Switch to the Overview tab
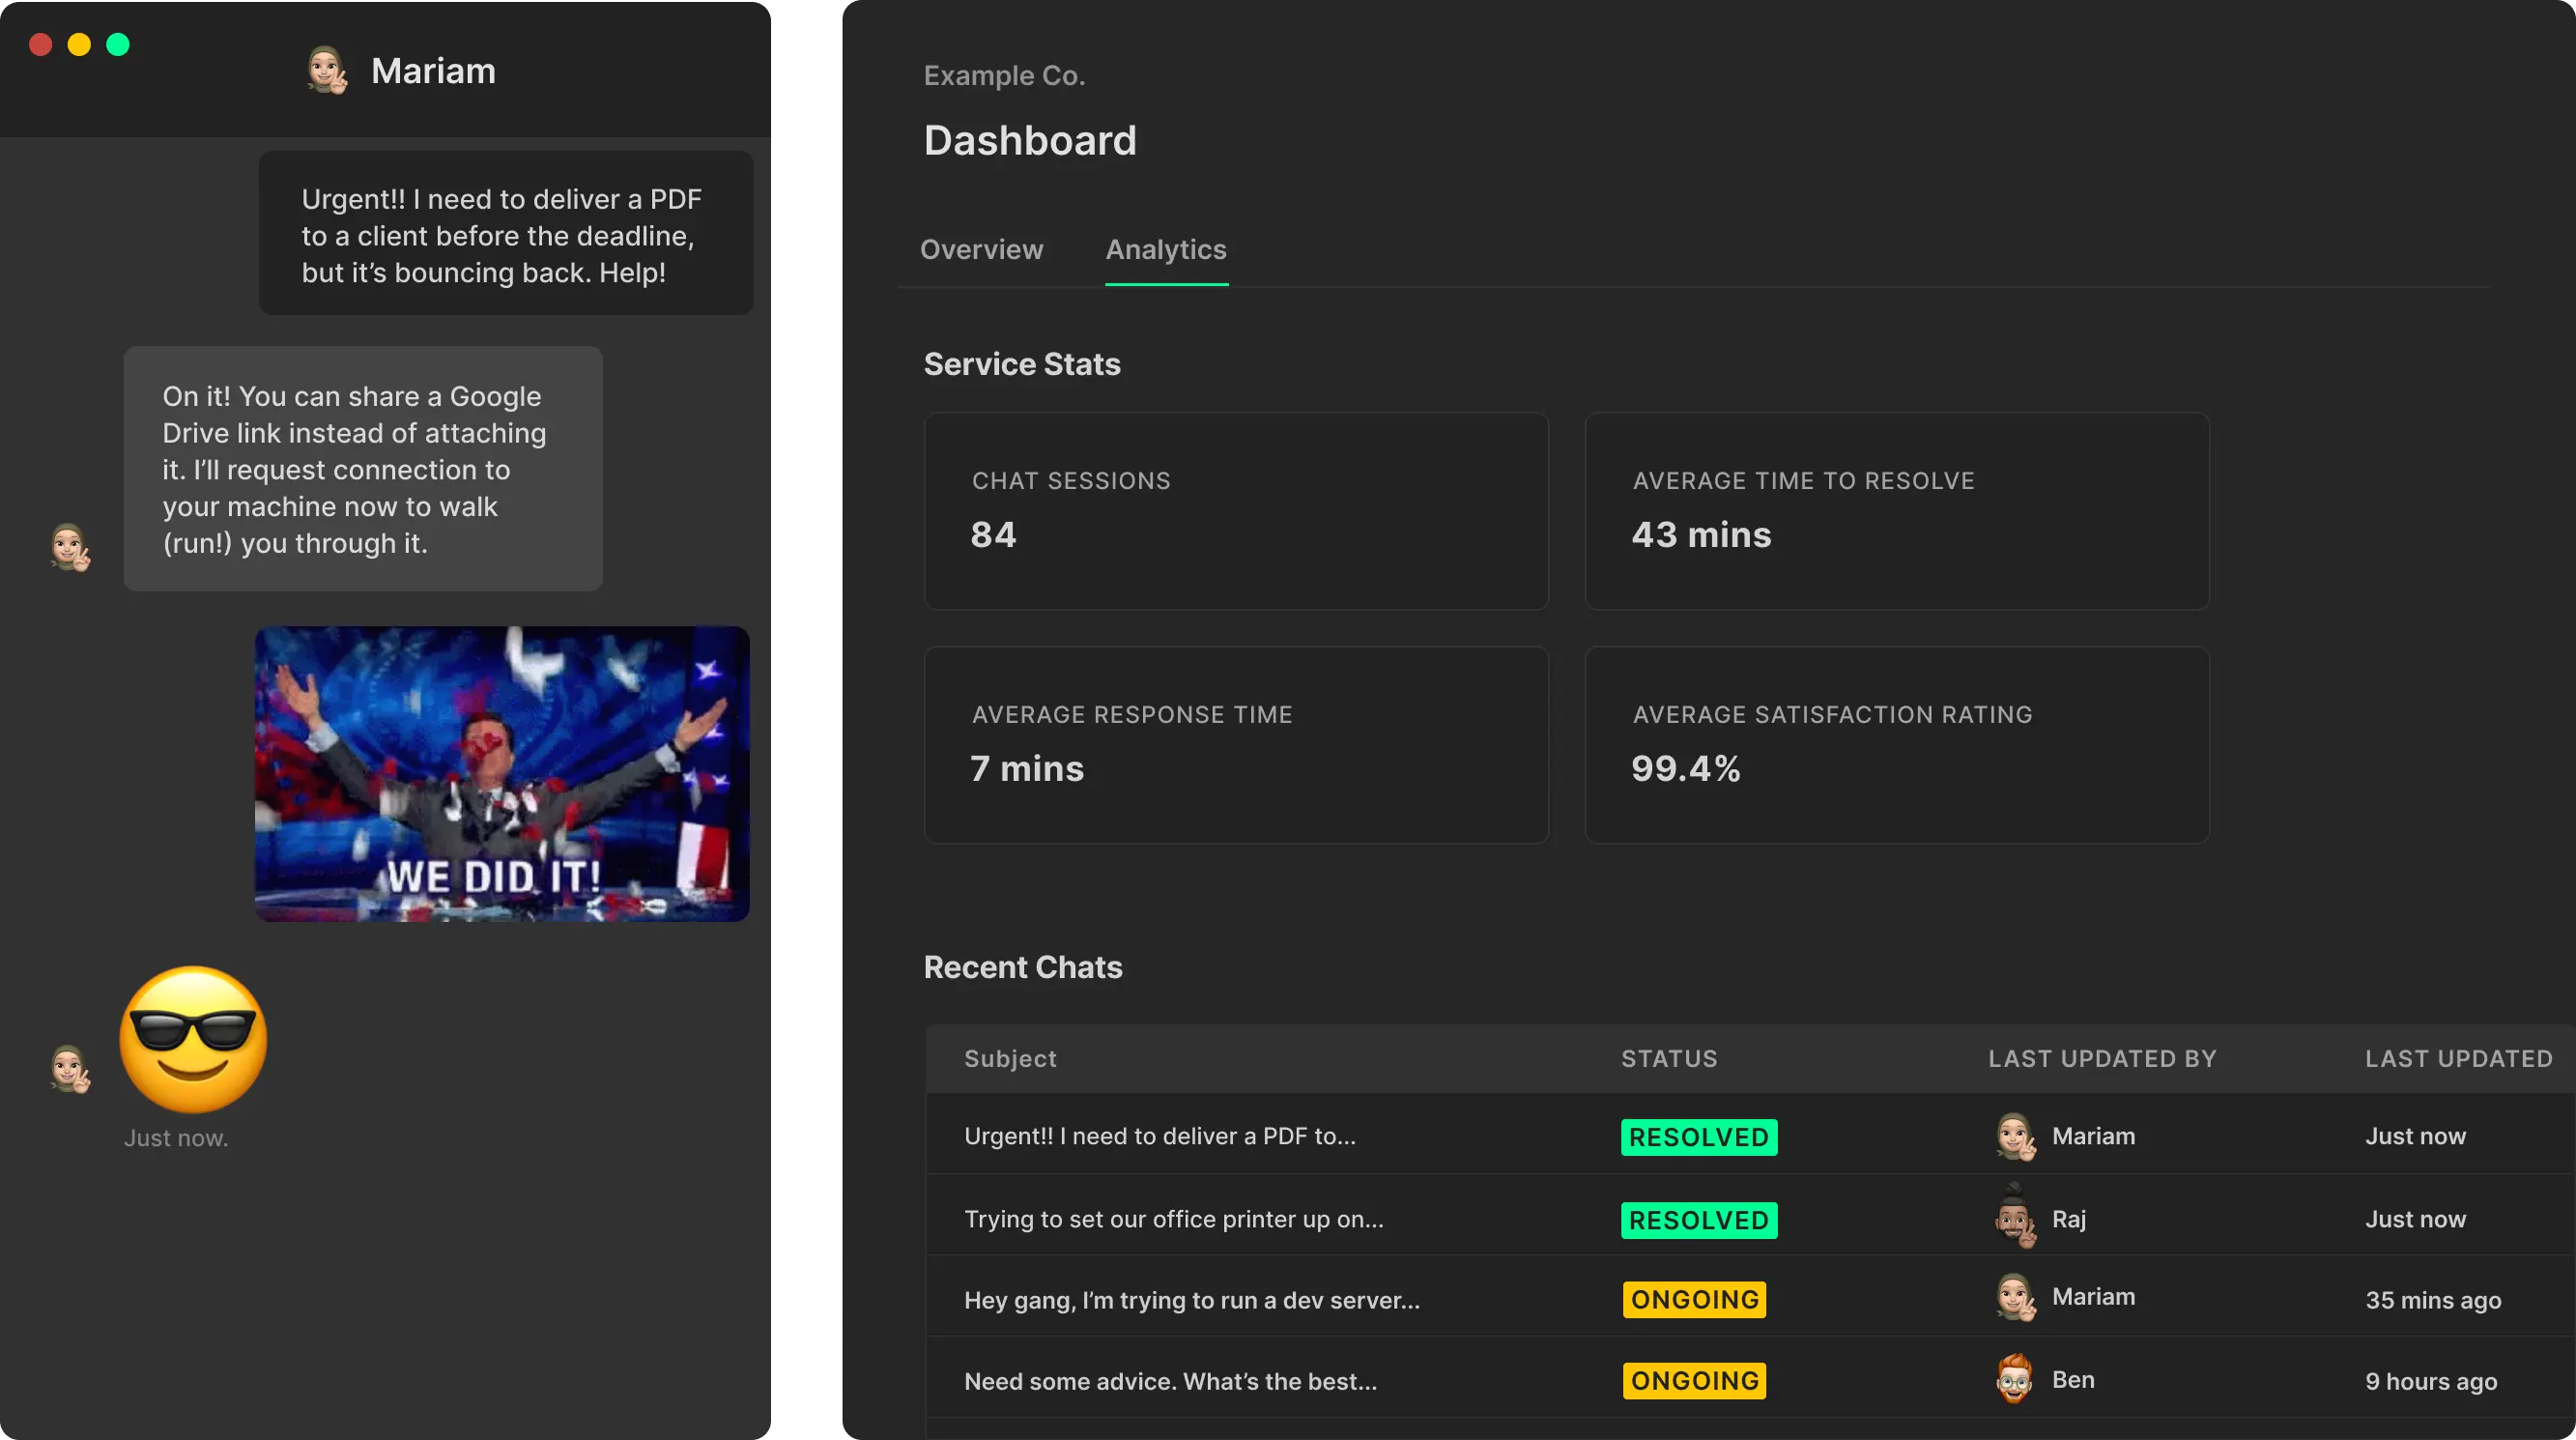The image size is (2576, 1440). click(x=981, y=250)
